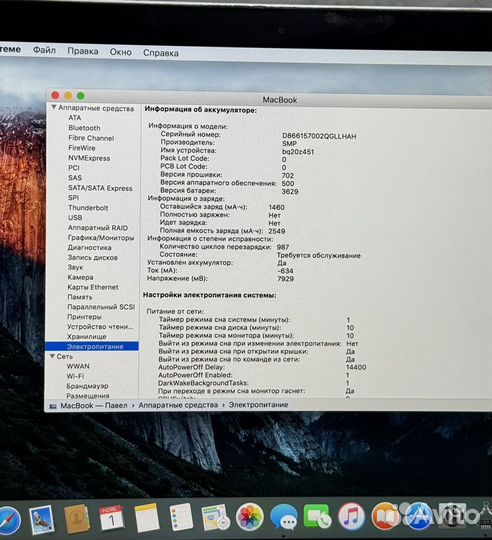Select Аппаратный RAID in sidebar
Image resolution: width=492 pixels, height=540 pixels.
point(98,228)
